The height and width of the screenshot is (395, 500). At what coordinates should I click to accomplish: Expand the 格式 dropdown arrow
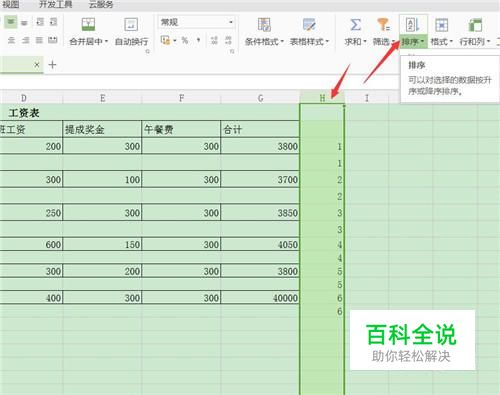451,41
